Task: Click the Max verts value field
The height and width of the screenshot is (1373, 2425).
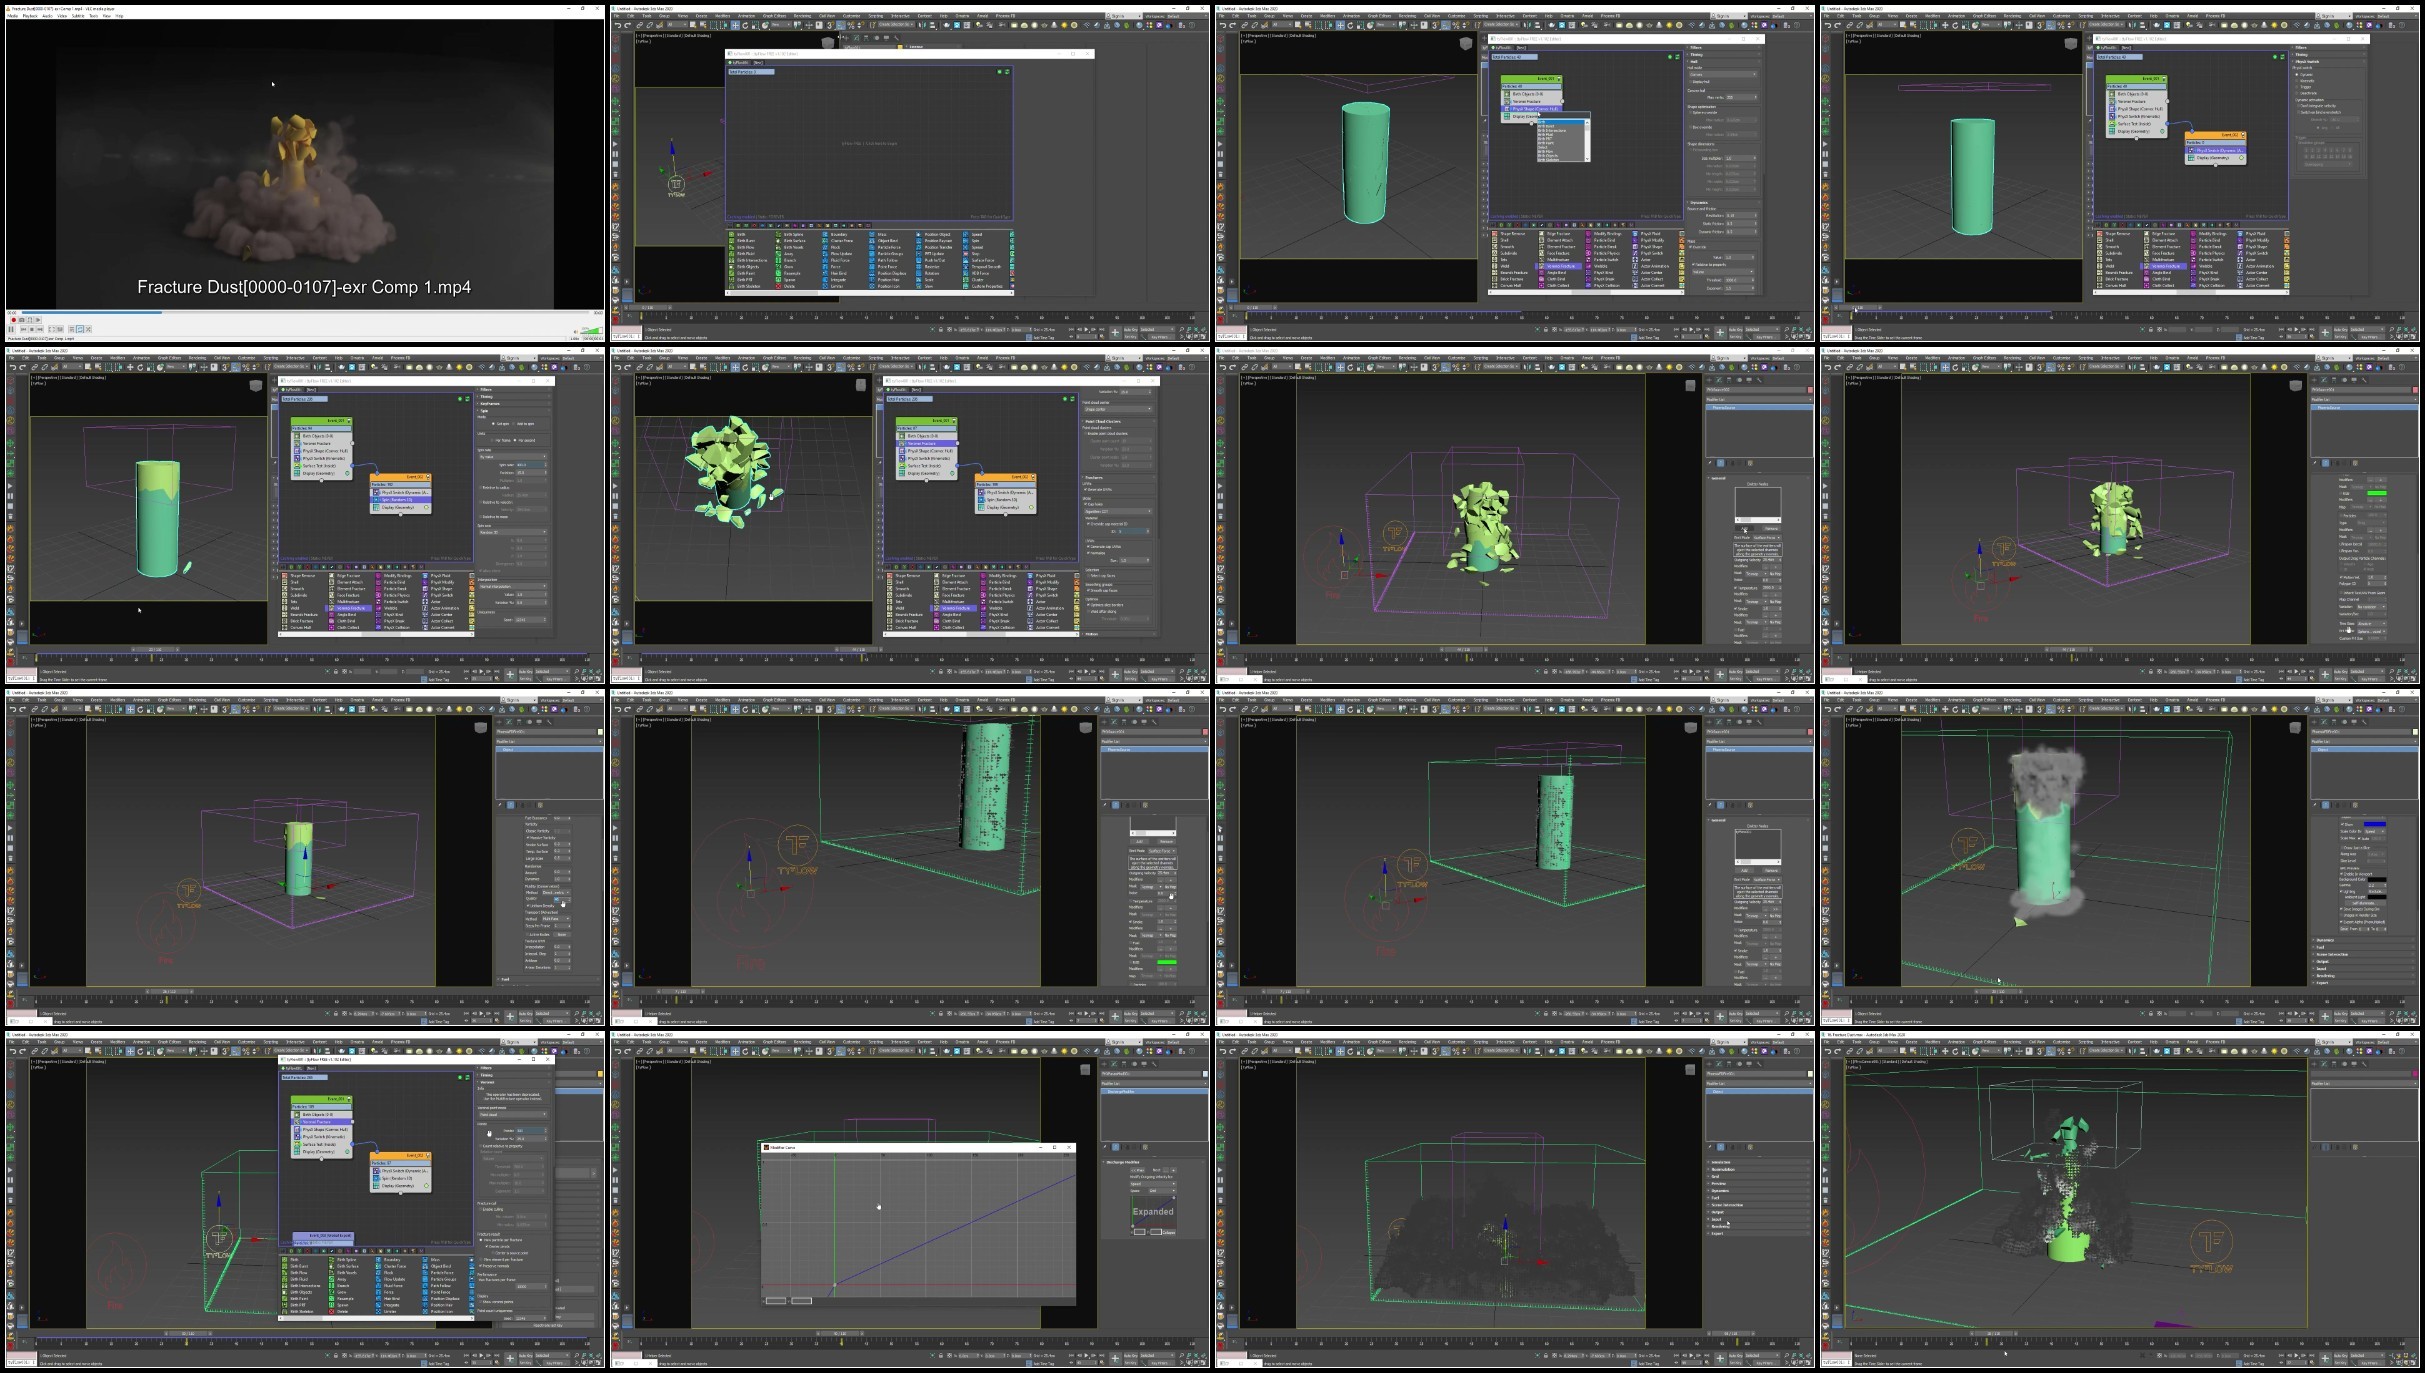Action: pos(1740,97)
